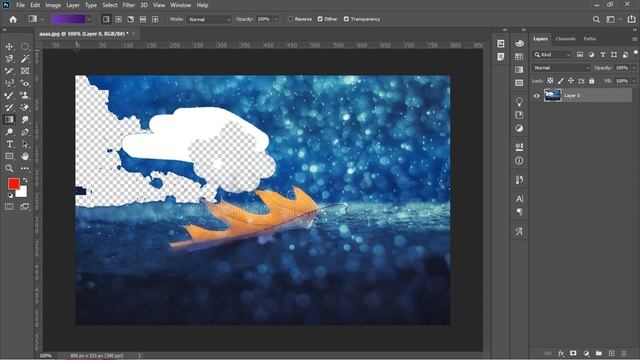640x360 pixels.
Task: Select the Clone Stamp tool
Action: (x=25, y=96)
